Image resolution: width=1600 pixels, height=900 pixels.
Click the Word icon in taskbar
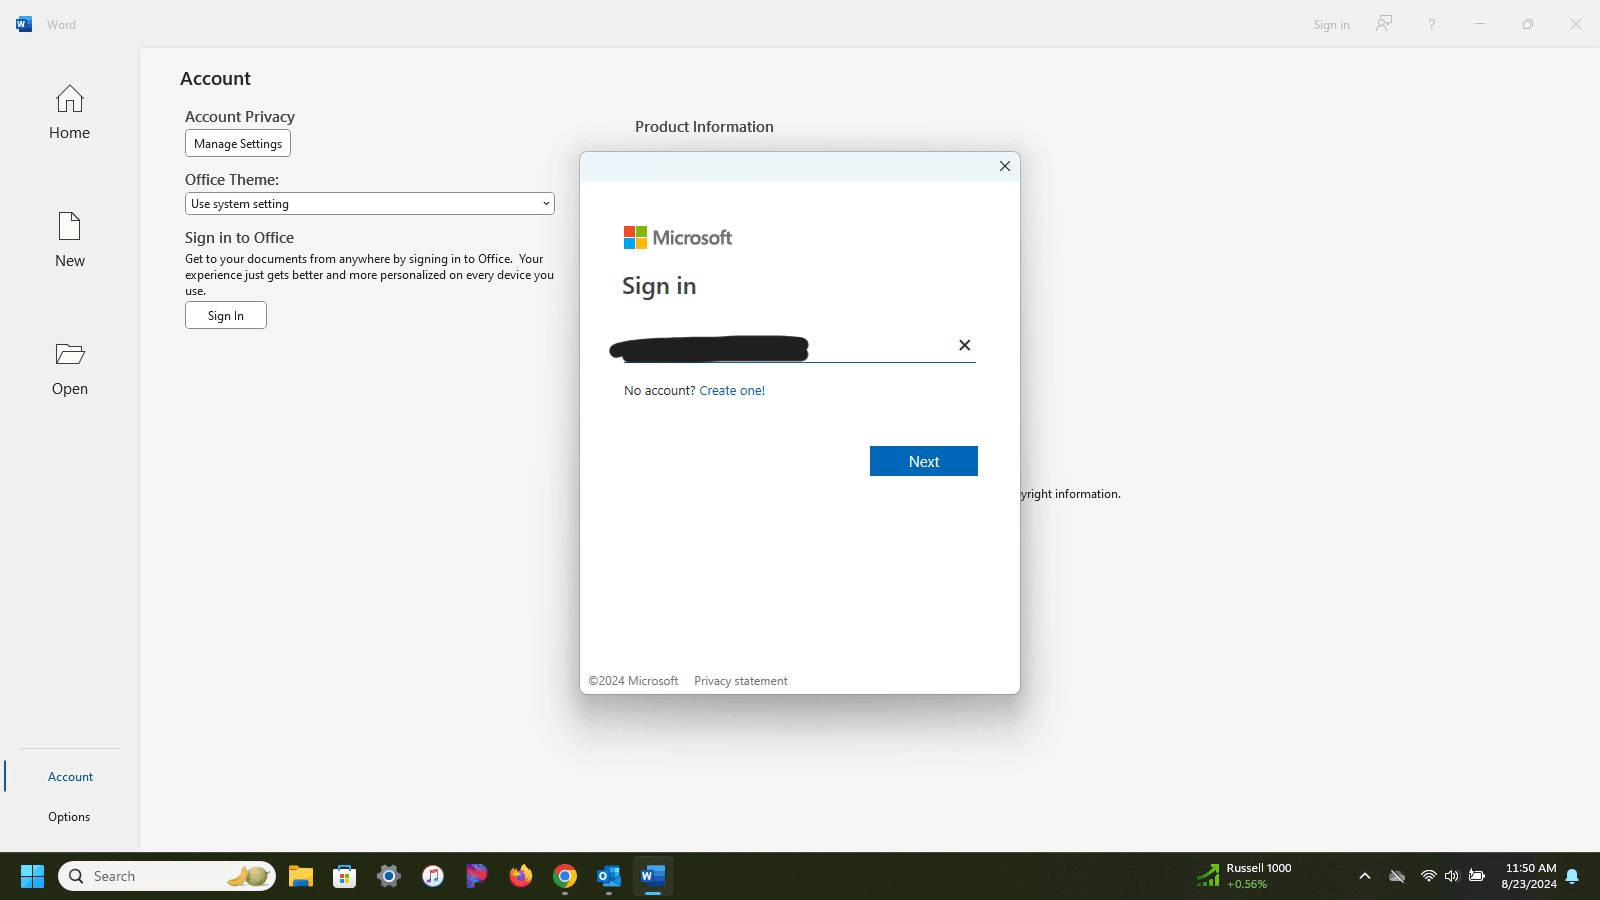coord(653,876)
